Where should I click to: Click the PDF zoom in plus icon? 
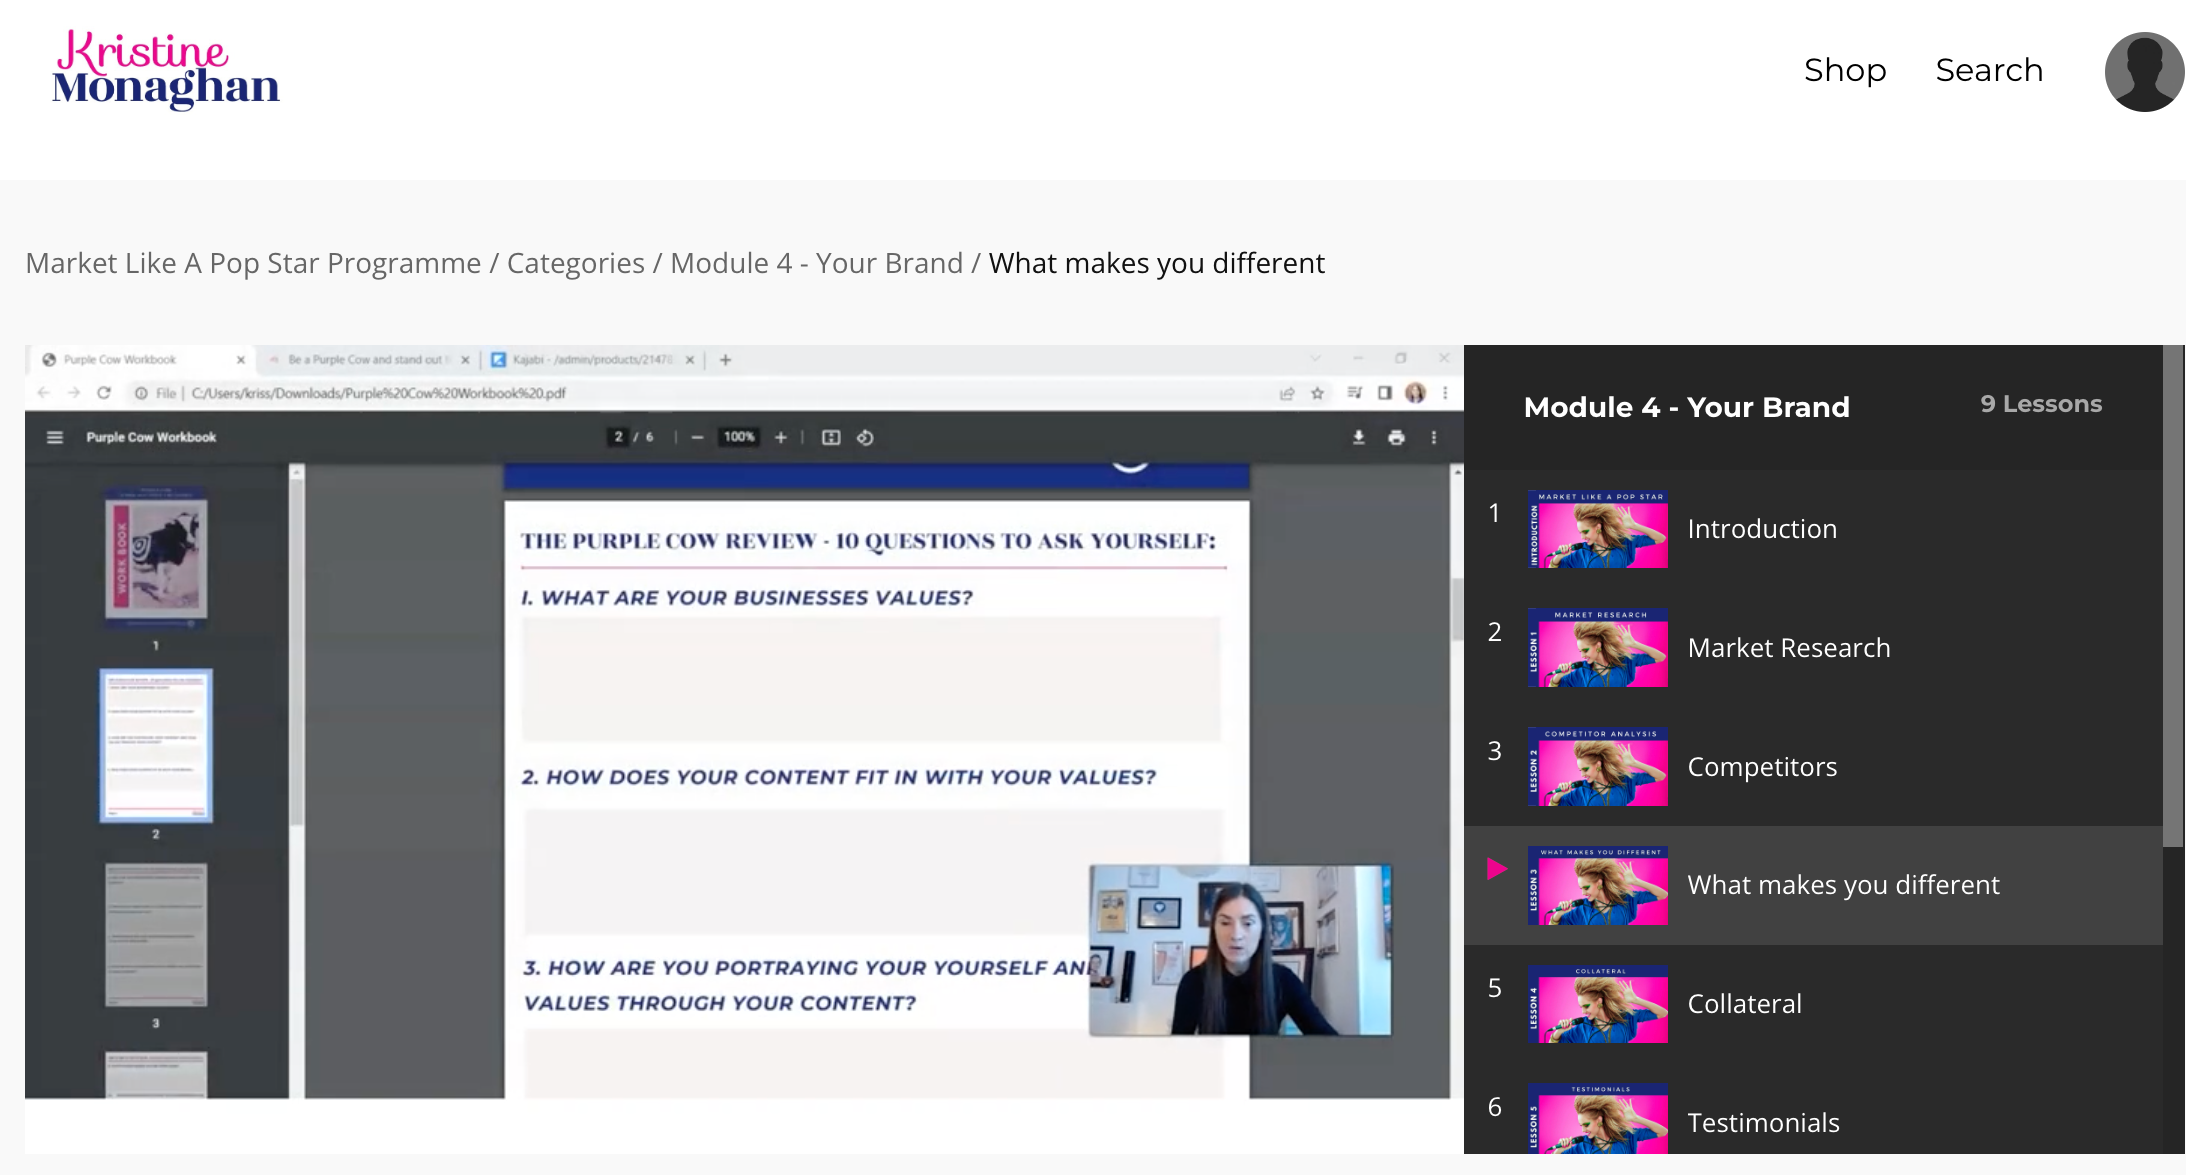point(781,437)
